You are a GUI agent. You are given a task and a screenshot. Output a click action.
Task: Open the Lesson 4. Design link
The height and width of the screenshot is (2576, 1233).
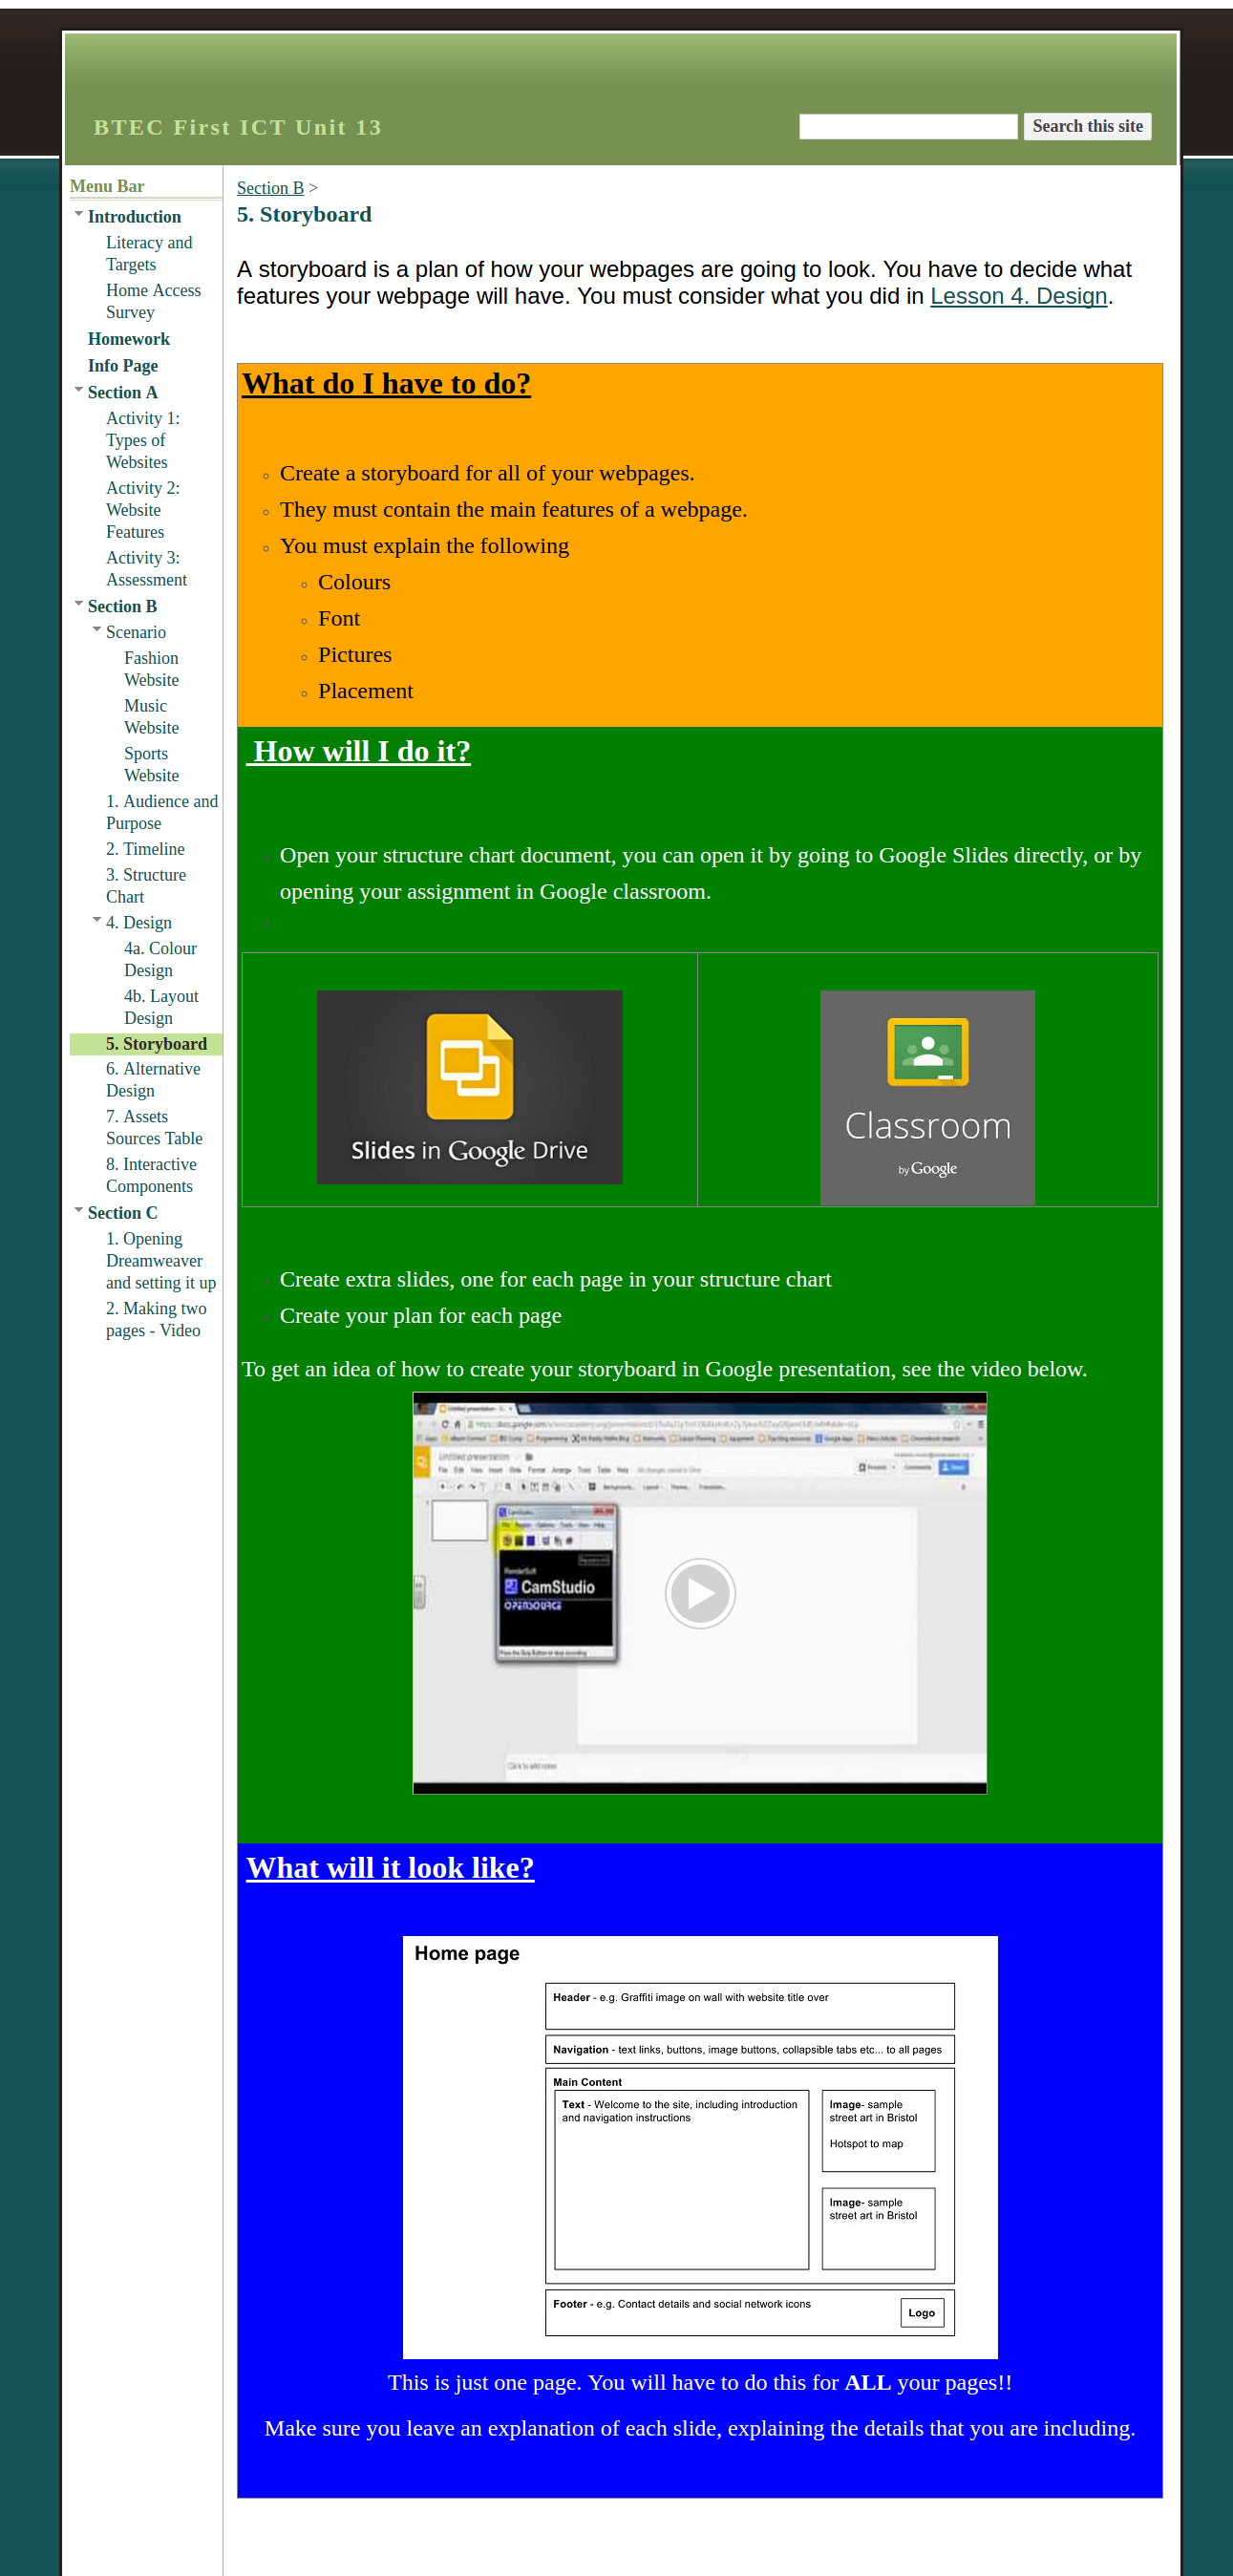point(1018,296)
